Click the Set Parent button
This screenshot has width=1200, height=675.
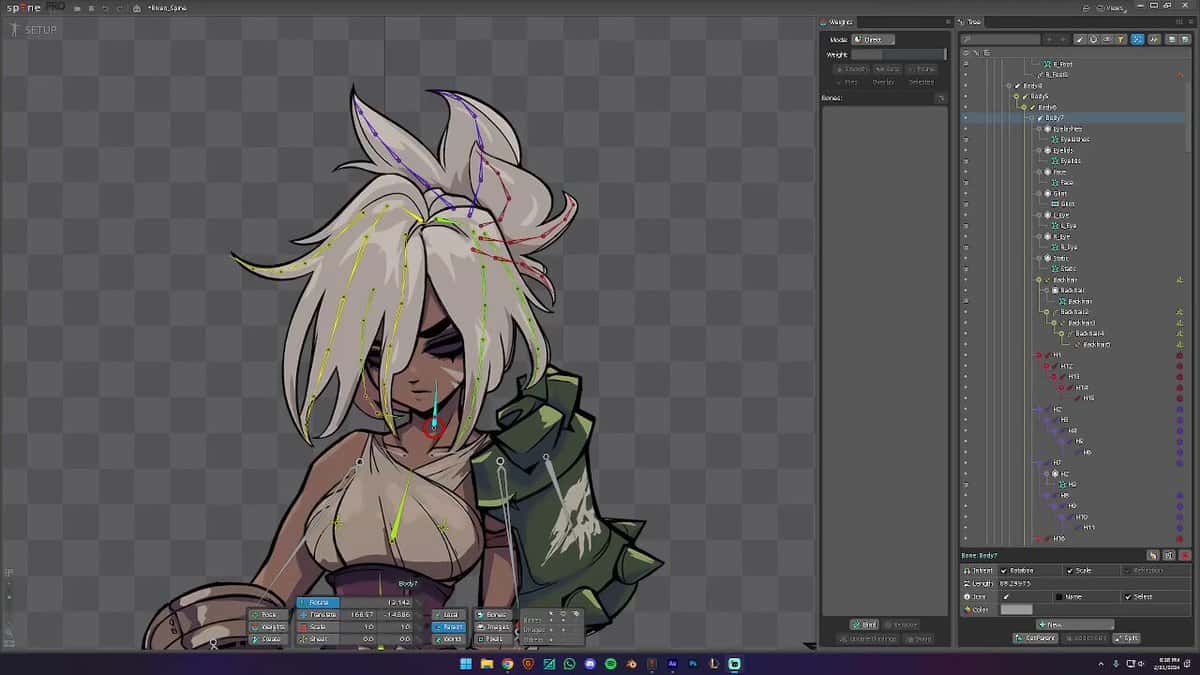1034,638
